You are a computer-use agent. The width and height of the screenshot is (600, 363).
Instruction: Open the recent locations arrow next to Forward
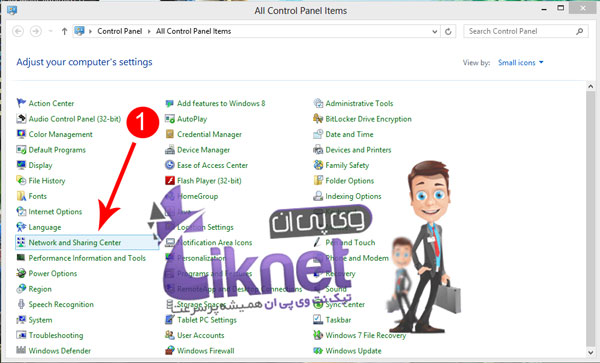(51, 31)
